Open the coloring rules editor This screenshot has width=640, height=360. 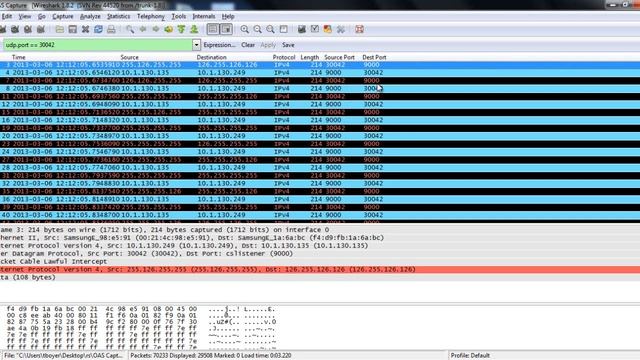pyautogui.click(x=327, y=29)
